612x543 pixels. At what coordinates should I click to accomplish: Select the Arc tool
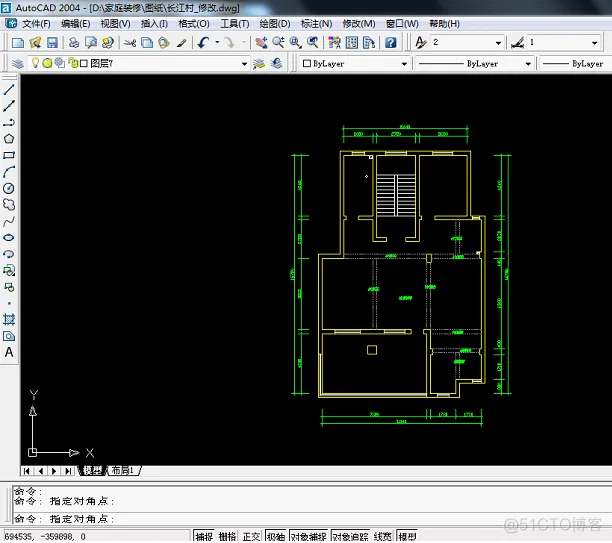9,171
